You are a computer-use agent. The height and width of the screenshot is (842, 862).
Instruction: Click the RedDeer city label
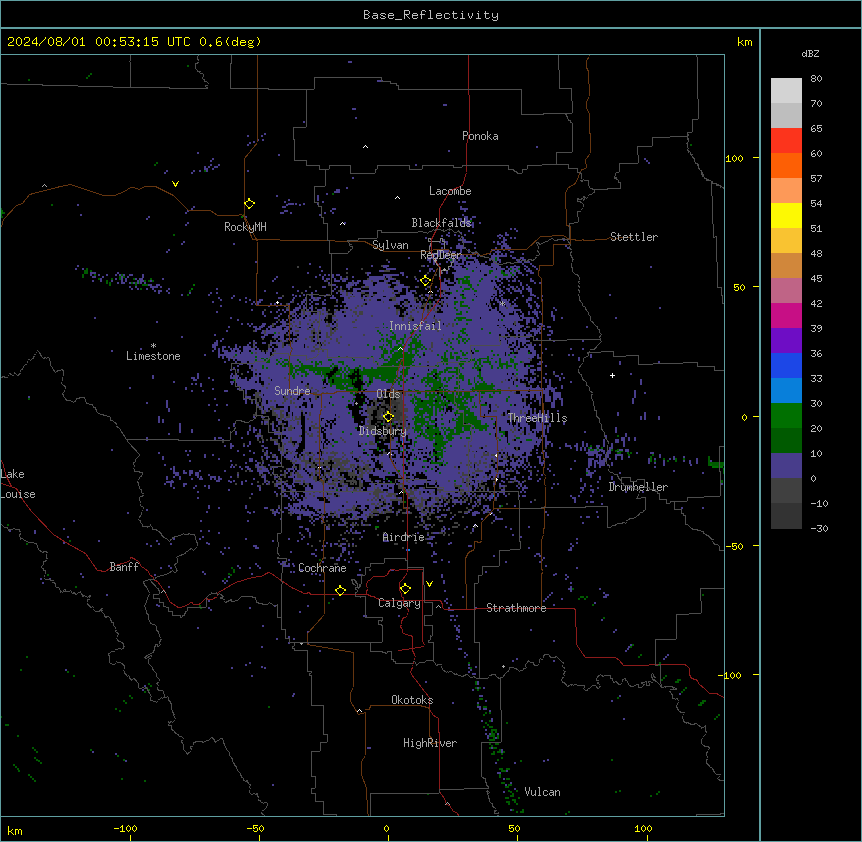(440, 255)
